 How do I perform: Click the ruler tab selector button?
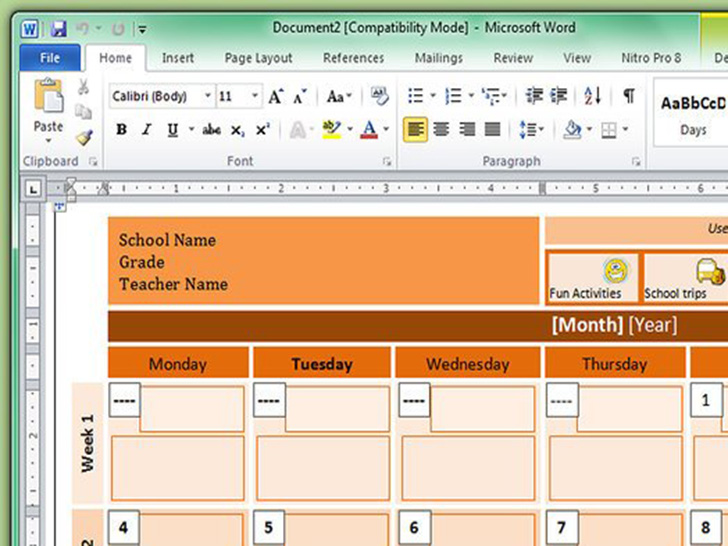click(33, 189)
